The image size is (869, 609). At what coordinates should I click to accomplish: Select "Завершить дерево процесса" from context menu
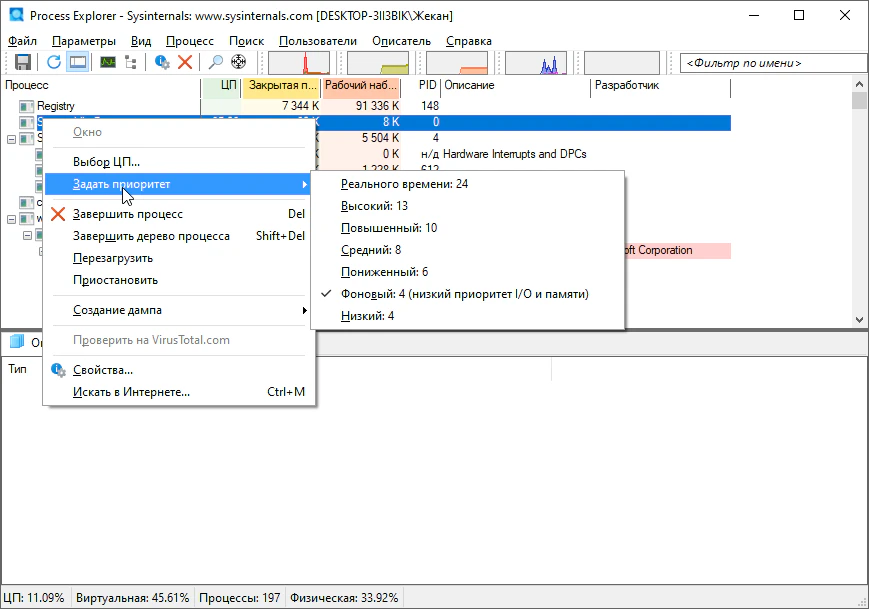pos(151,236)
